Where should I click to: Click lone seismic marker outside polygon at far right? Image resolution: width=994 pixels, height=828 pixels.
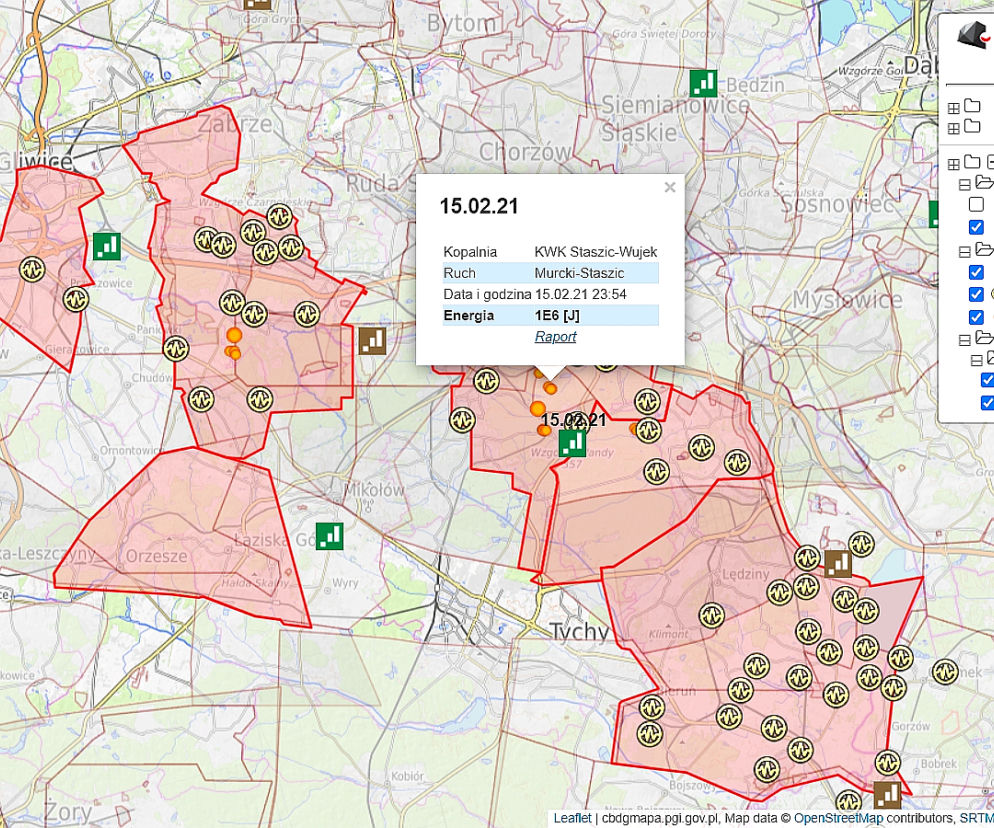945,672
